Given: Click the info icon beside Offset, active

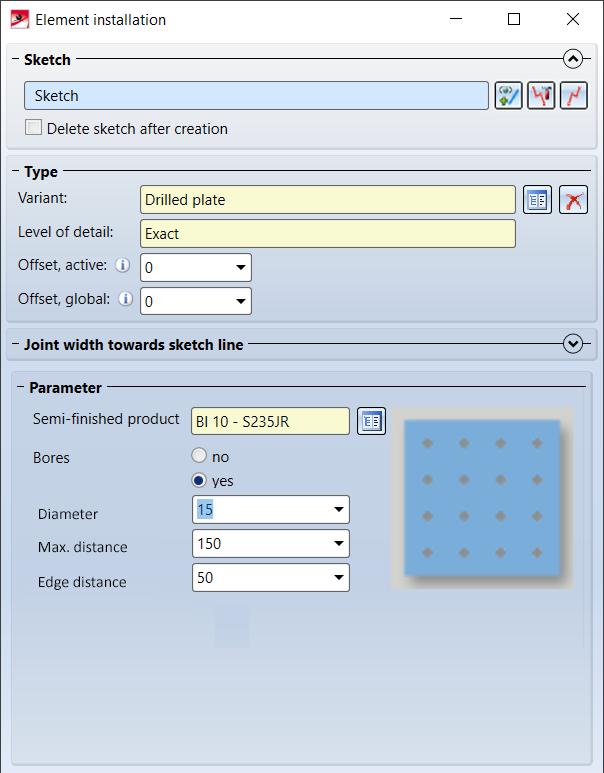Looking at the screenshot, I should [124, 266].
